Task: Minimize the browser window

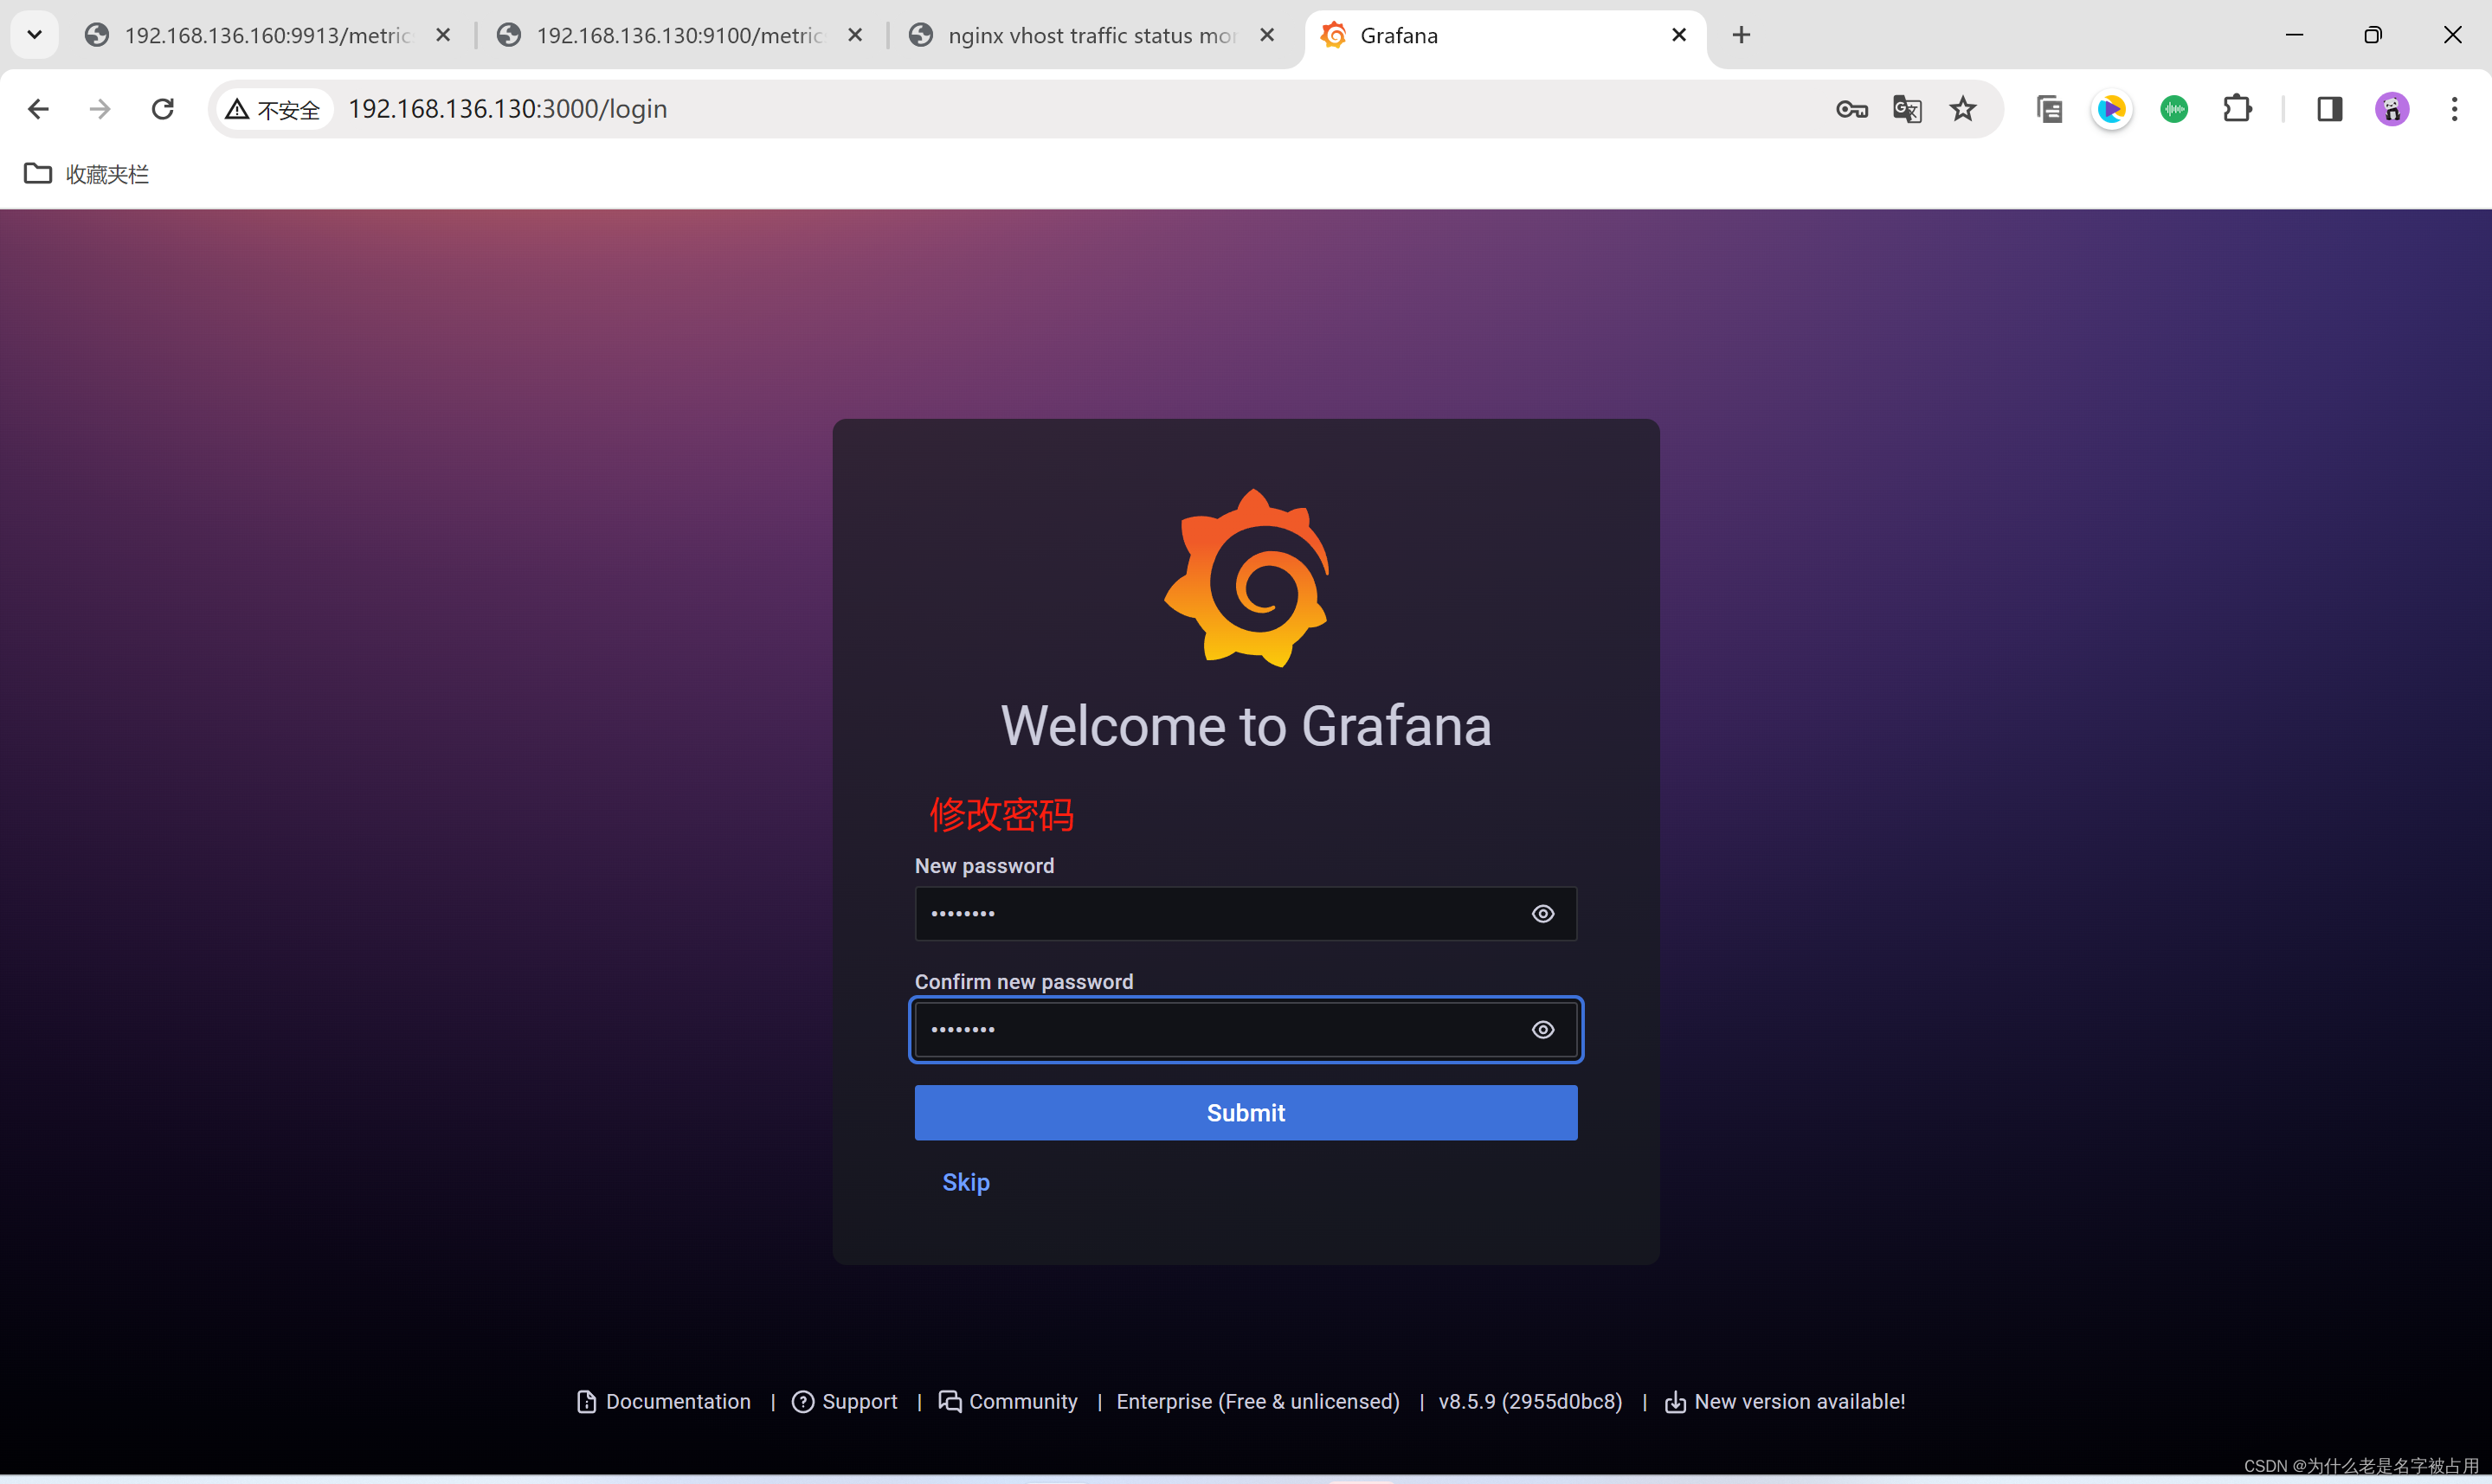Action: click(x=2295, y=36)
